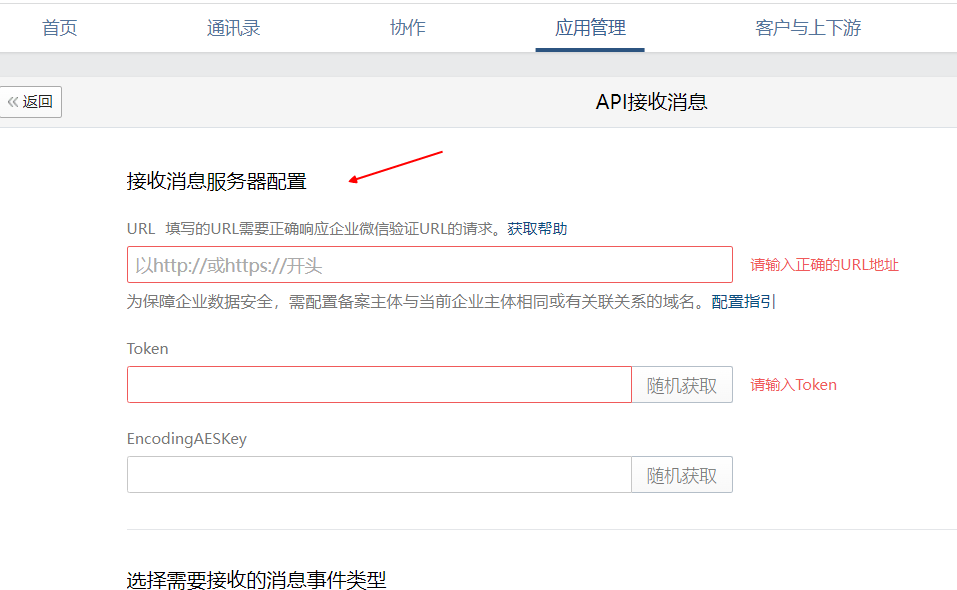Focus the URL input field
Image resolution: width=957 pixels, height=590 pixels.
(430, 265)
